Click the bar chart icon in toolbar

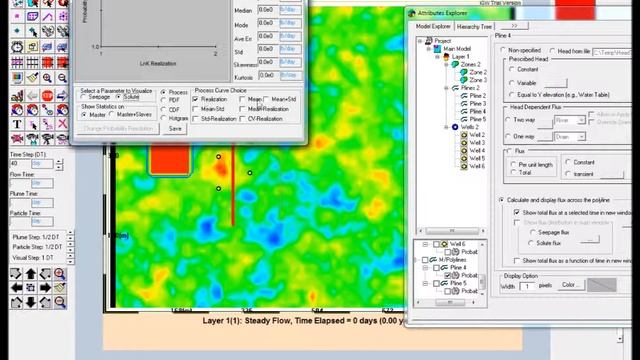[x=17, y=96]
